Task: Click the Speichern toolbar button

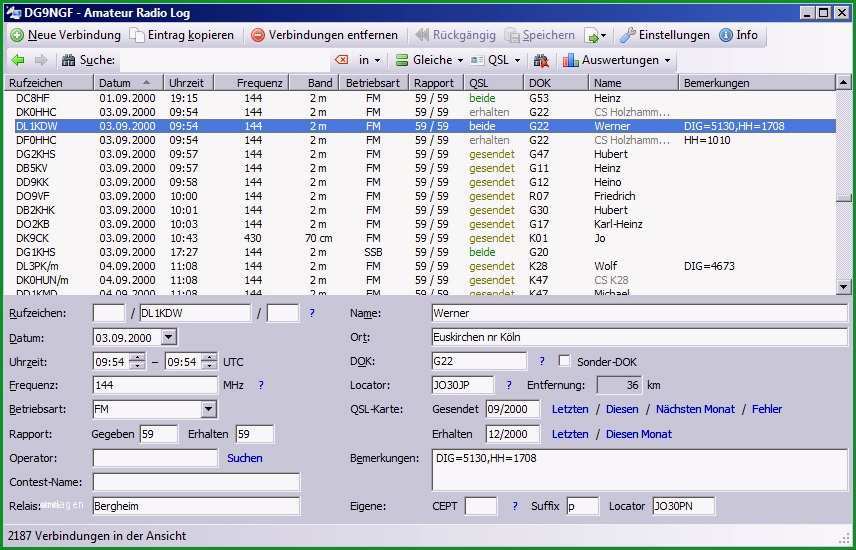Action: pyautogui.click(x=539, y=36)
